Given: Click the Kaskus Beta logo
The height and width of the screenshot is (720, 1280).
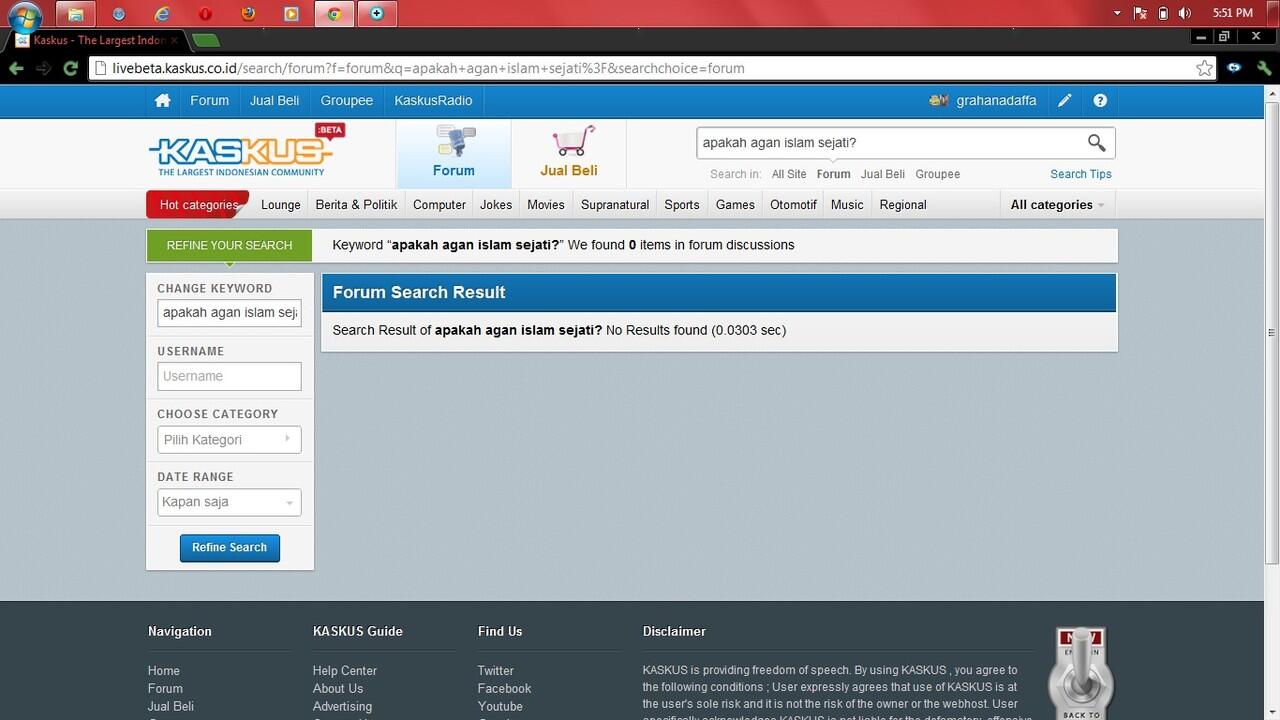Looking at the screenshot, I should coord(246,151).
